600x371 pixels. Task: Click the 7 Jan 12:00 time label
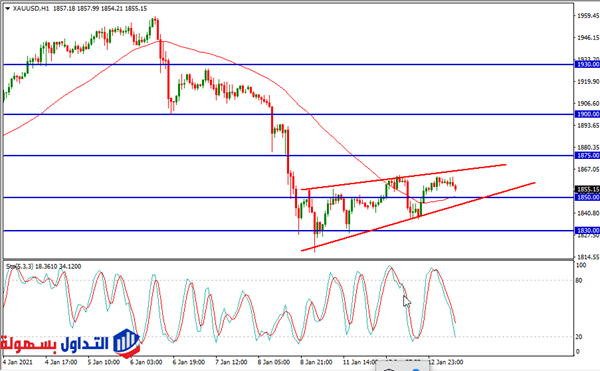[x=231, y=362]
